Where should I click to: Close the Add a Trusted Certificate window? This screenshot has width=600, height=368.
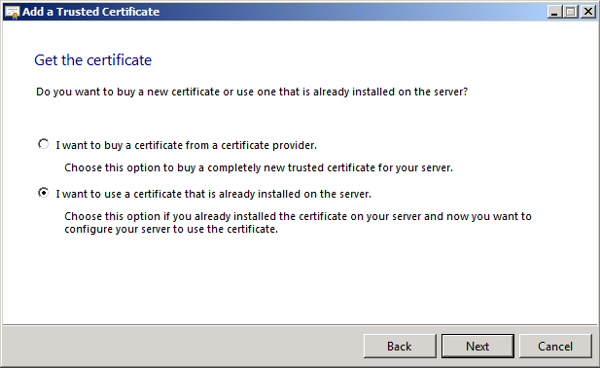click(588, 12)
